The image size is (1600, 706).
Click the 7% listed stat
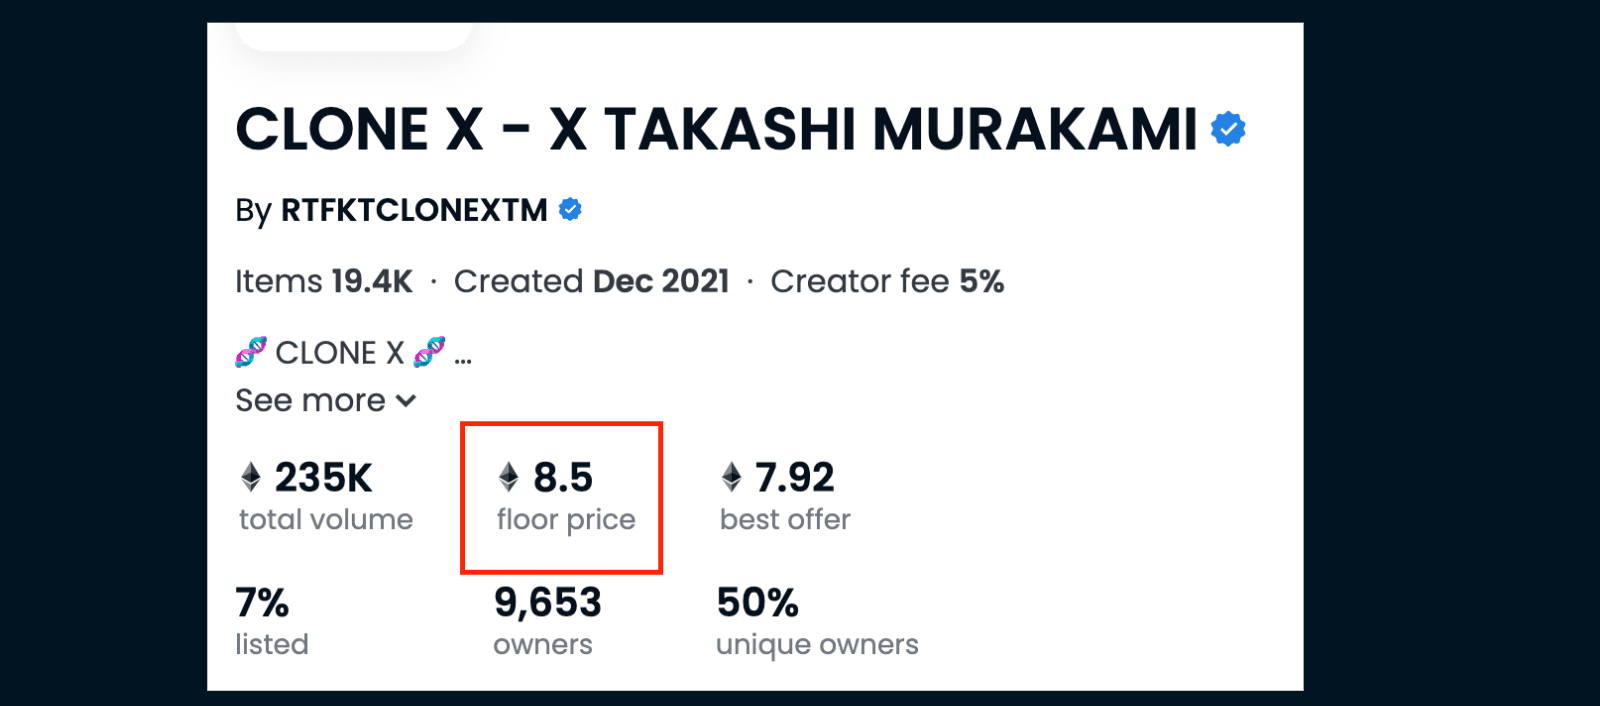click(262, 603)
